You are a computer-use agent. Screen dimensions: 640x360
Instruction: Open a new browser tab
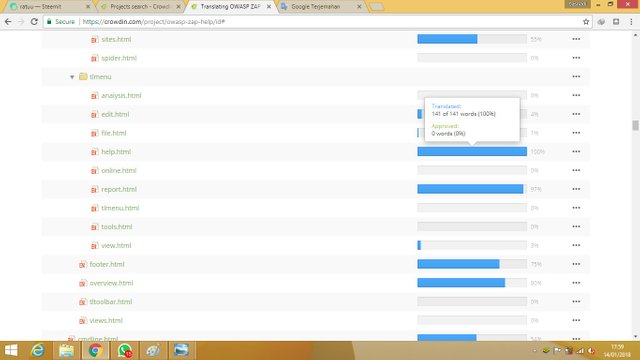pyautogui.click(x=376, y=7)
